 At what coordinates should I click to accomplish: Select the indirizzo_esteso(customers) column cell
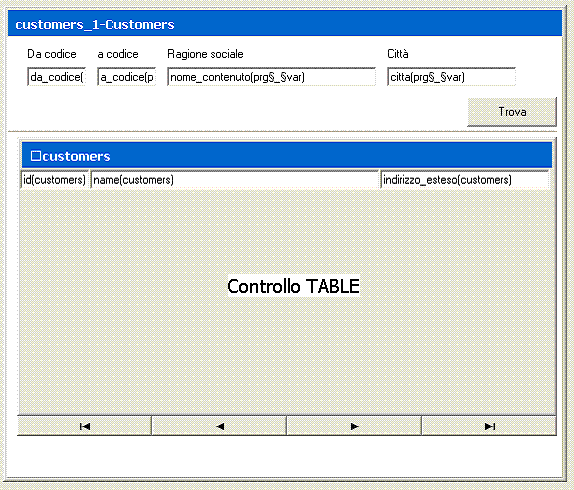[465, 180]
